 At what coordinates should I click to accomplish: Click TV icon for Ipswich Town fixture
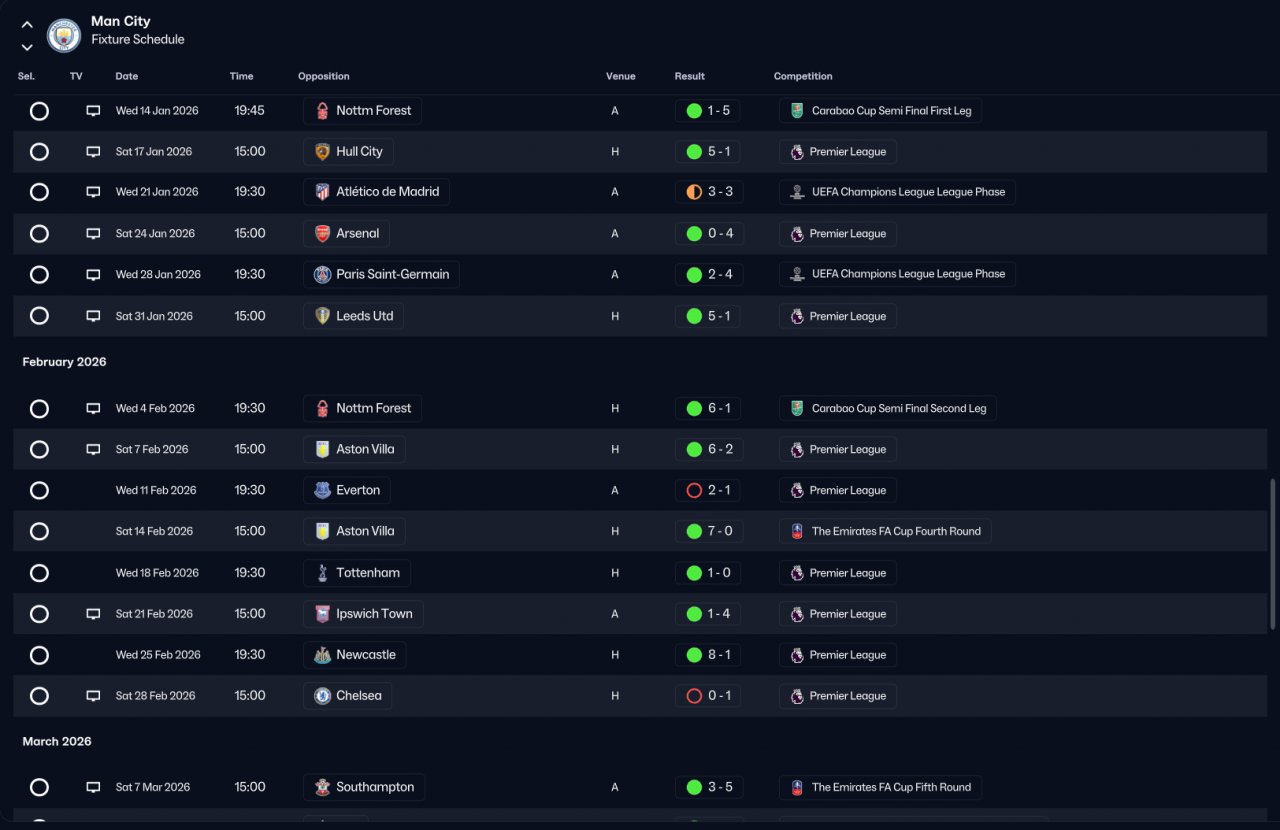pyautogui.click(x=93, y=614)
